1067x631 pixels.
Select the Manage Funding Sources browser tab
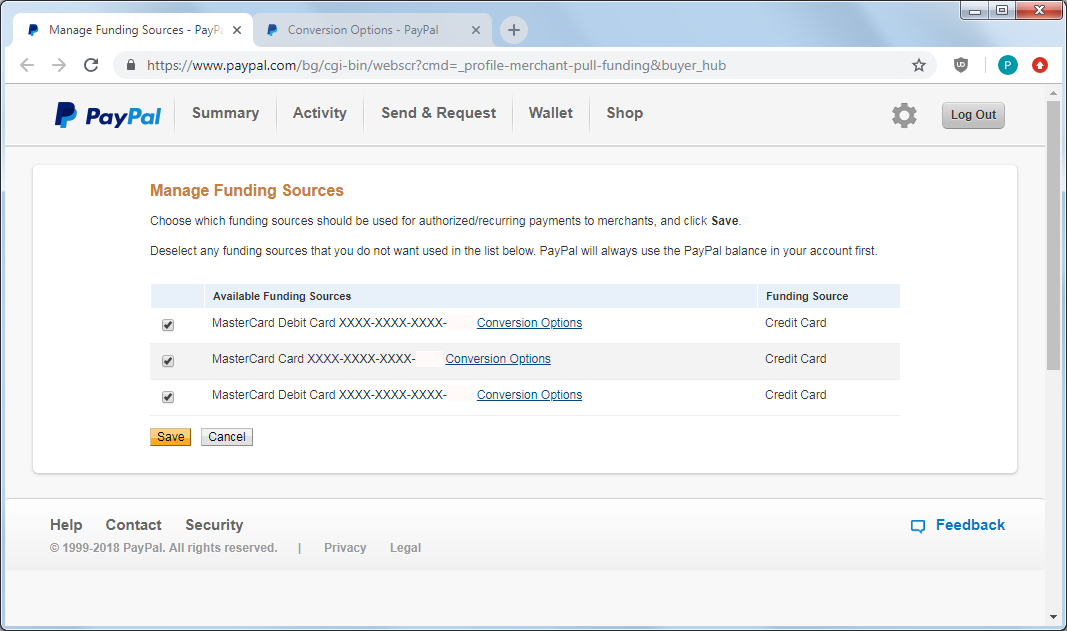click(133, 30)
